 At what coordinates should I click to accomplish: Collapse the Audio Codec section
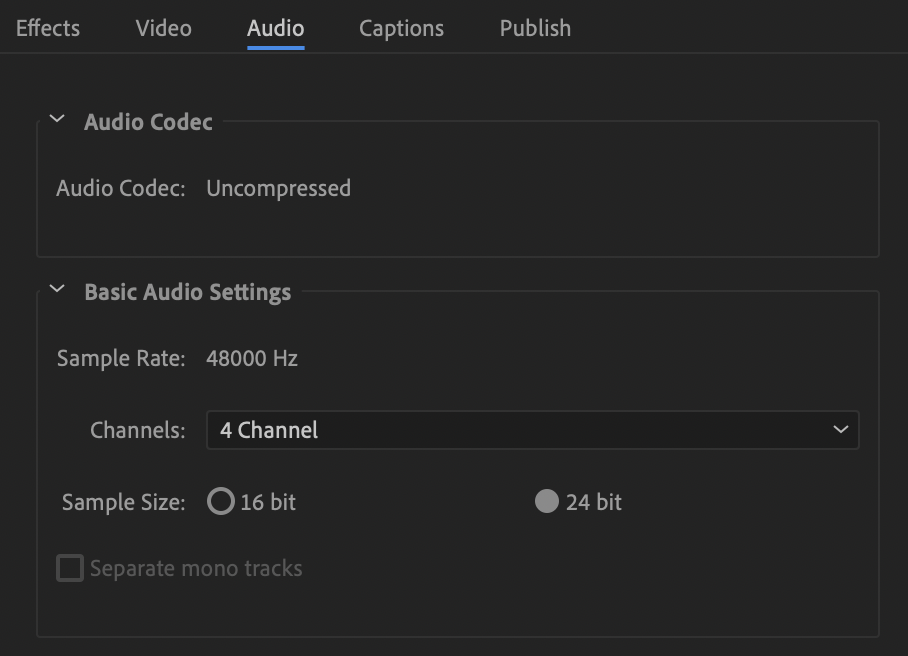56,120
